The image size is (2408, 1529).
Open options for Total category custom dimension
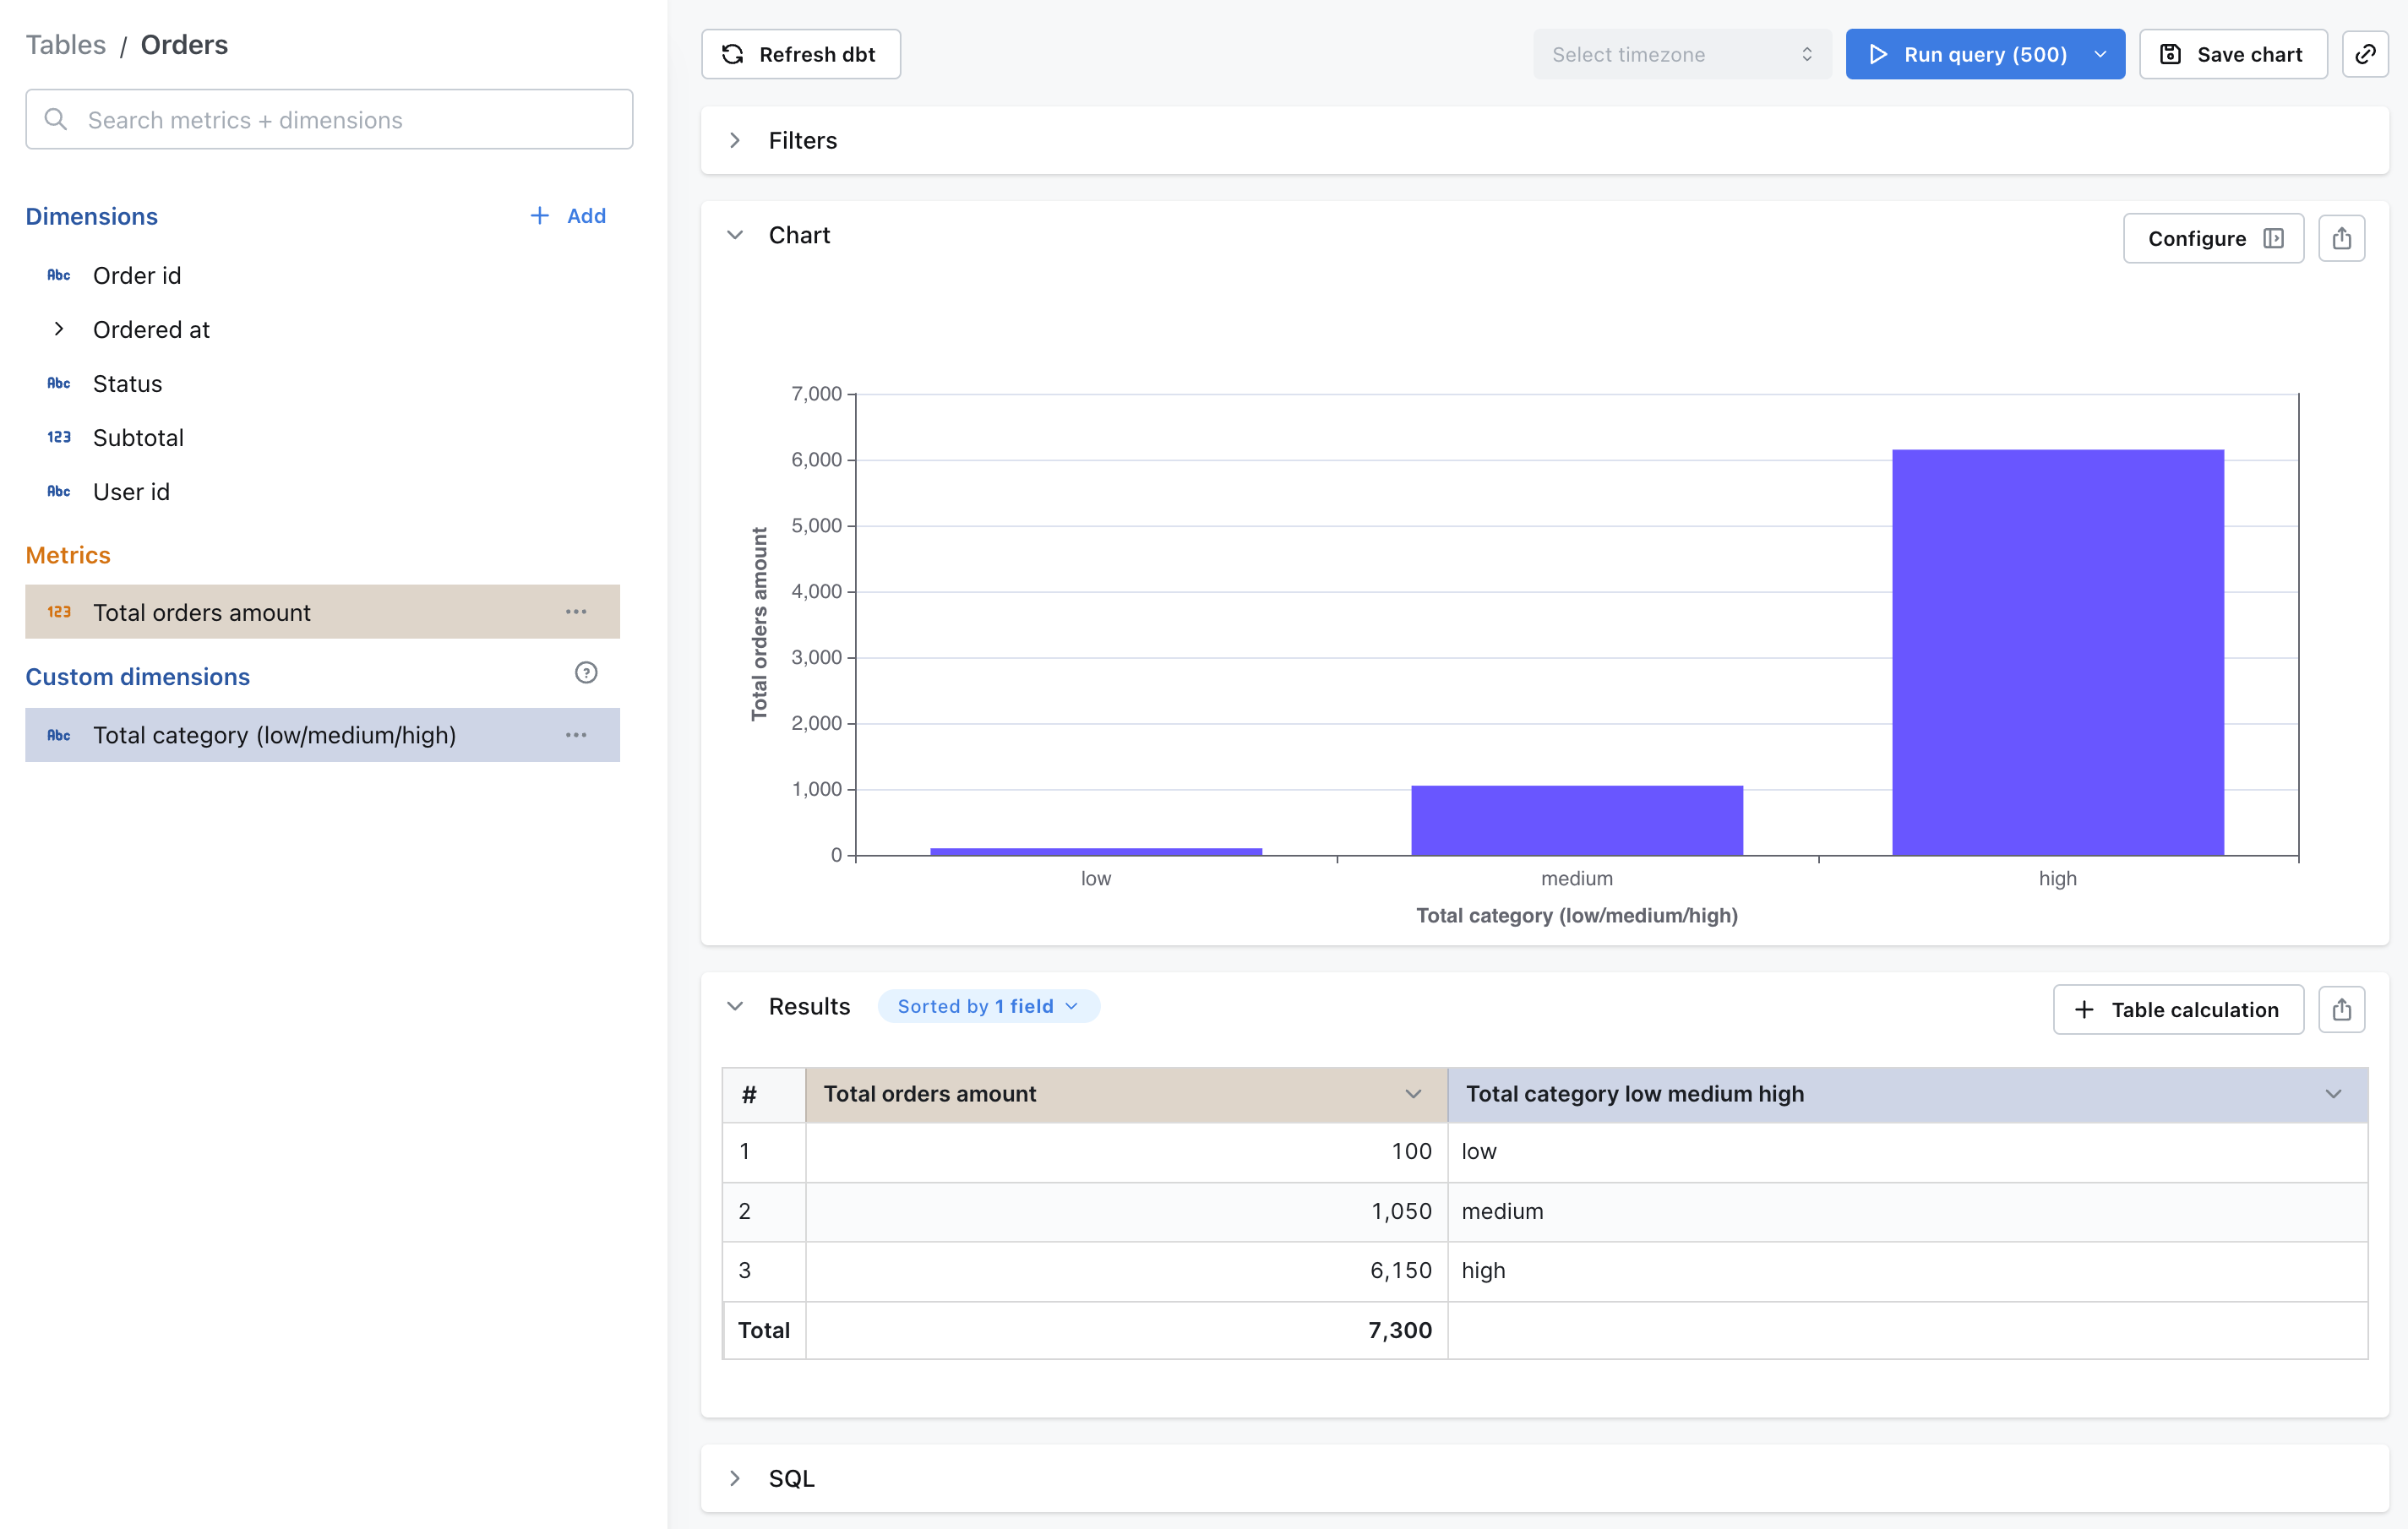pos(576,735)
